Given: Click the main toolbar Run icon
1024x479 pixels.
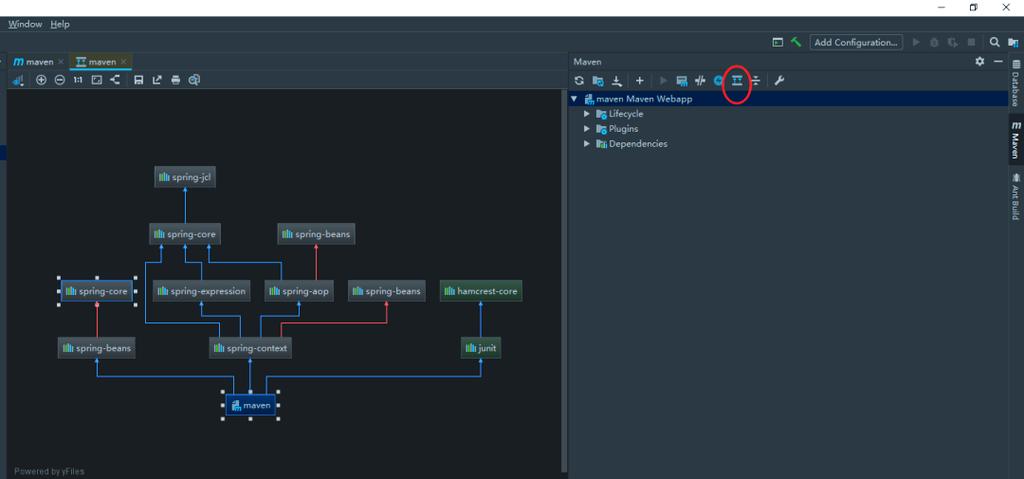Looking at the screenshot, I should (x=916, y=42).
